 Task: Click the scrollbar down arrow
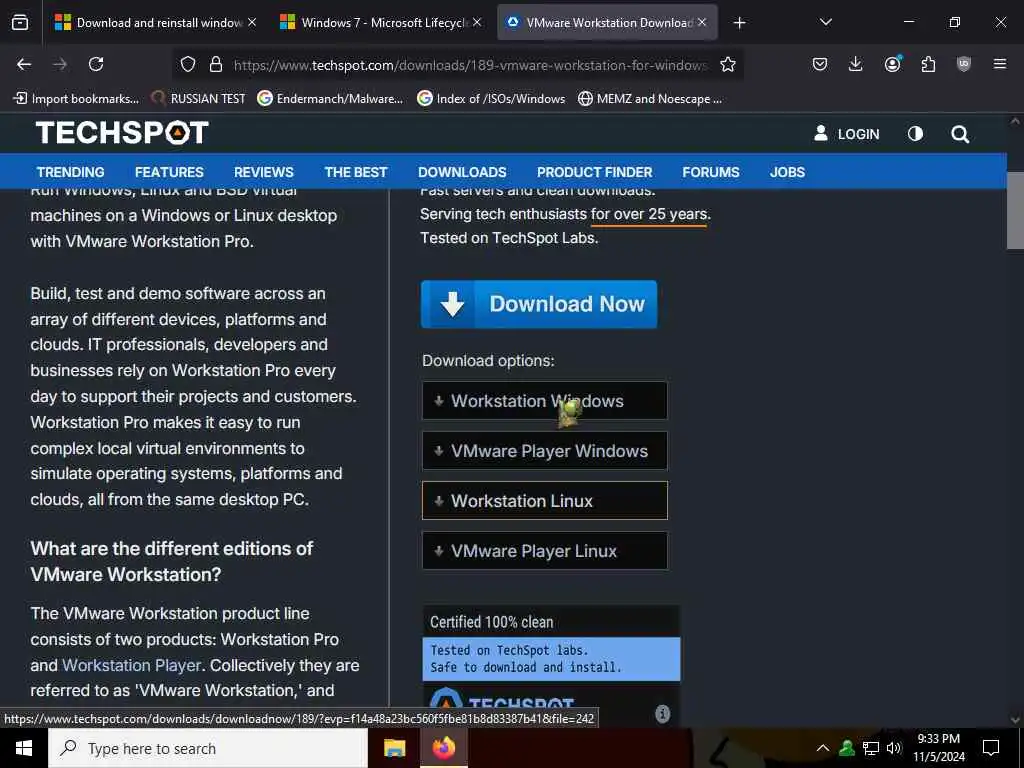tap(1015, 719)
